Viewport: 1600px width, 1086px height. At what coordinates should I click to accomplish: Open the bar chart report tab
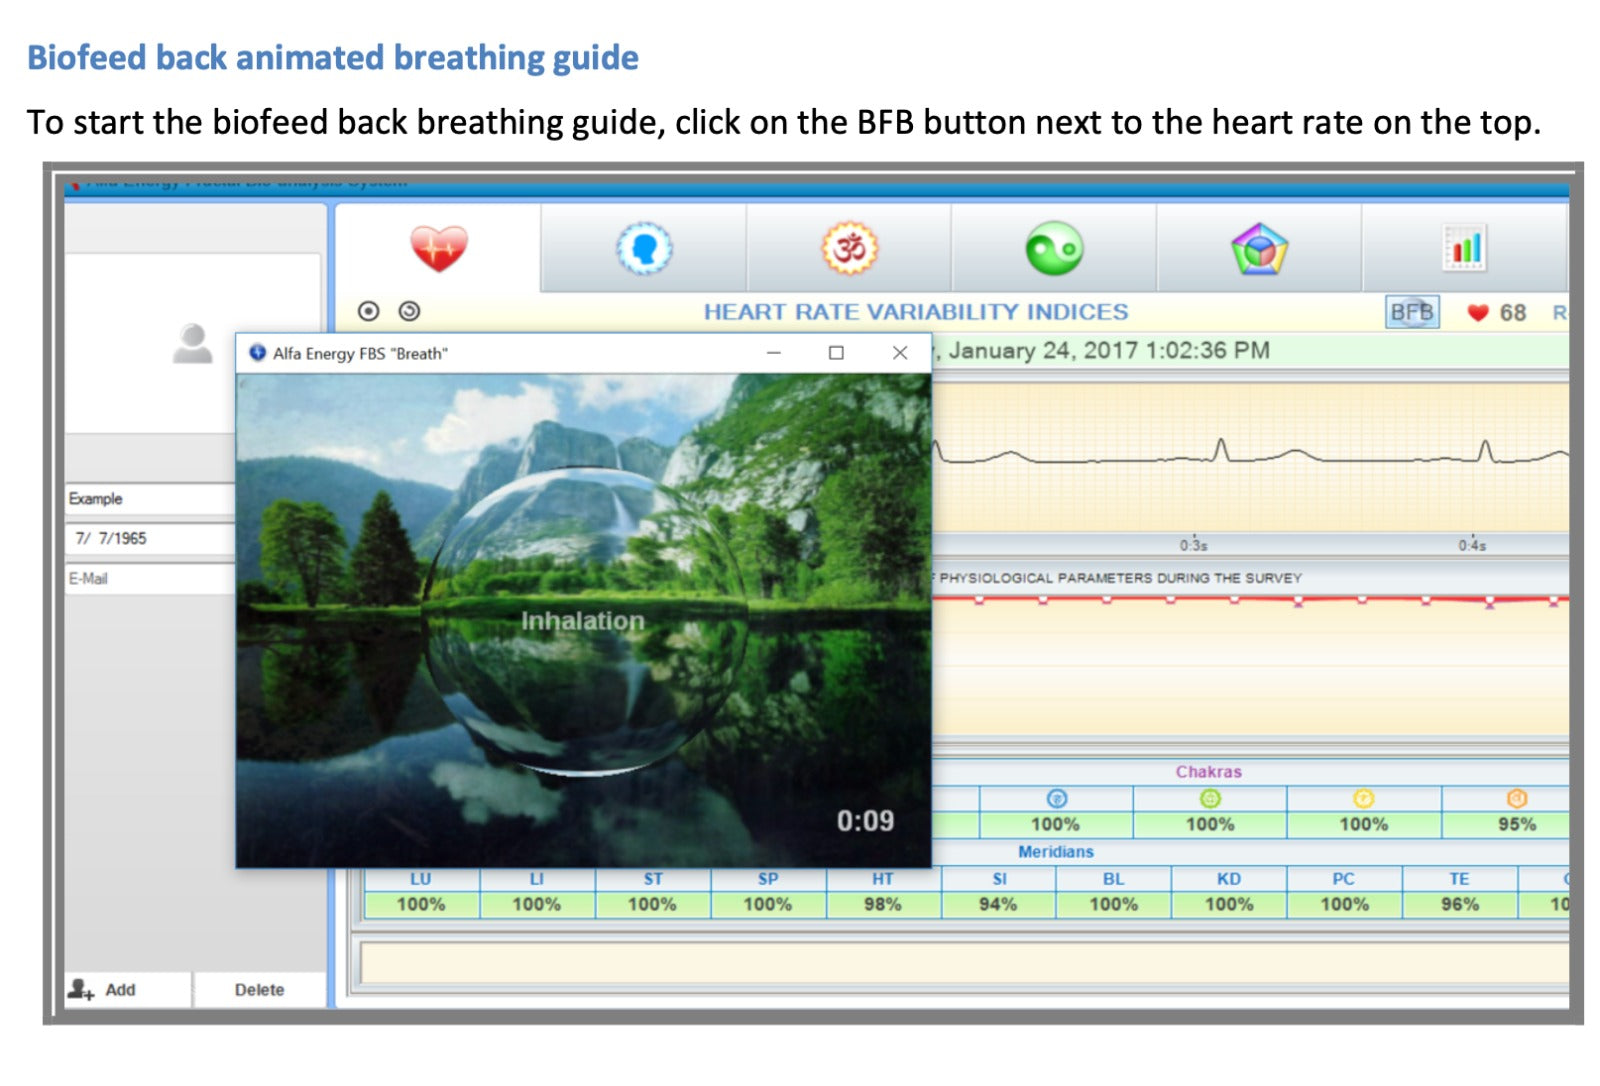coord(1464,249)
